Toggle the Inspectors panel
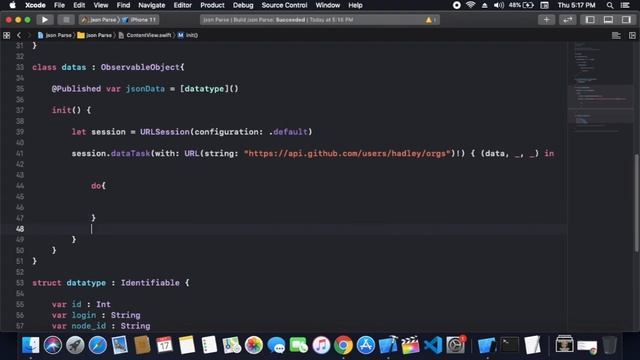This screenshot has width=640, height=360. [626, 20]
